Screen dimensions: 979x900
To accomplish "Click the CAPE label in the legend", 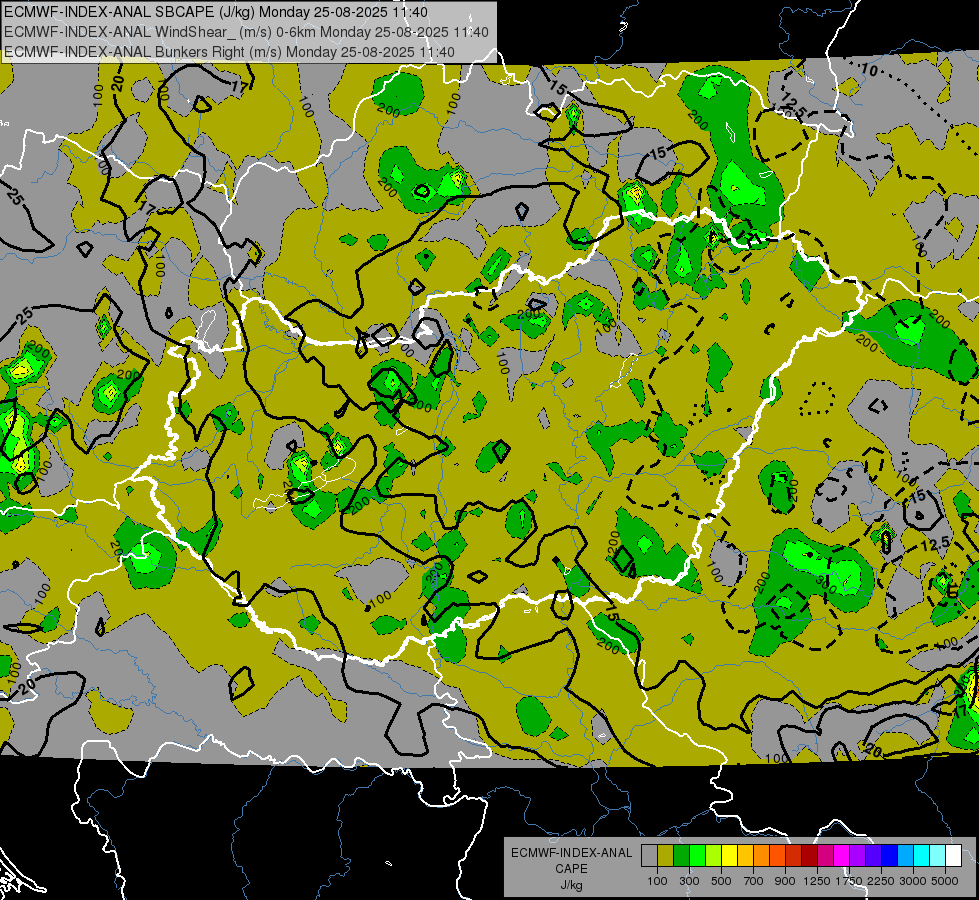I will [571, 869].
